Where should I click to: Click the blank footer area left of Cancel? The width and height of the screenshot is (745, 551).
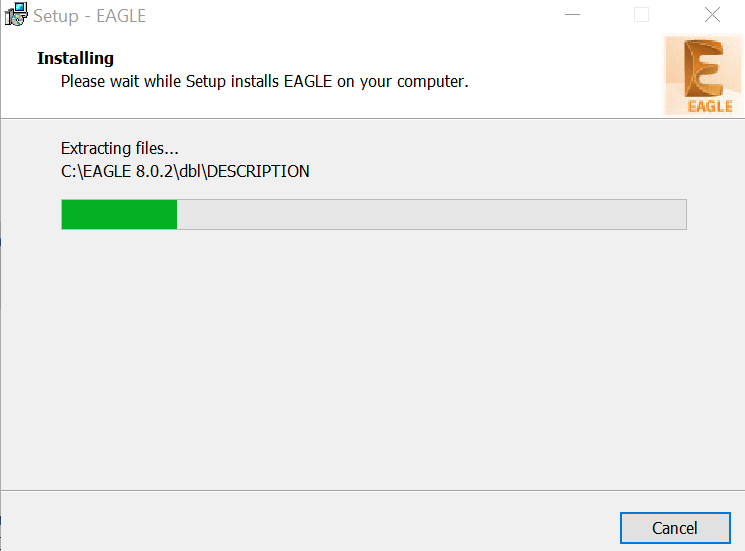300,527
